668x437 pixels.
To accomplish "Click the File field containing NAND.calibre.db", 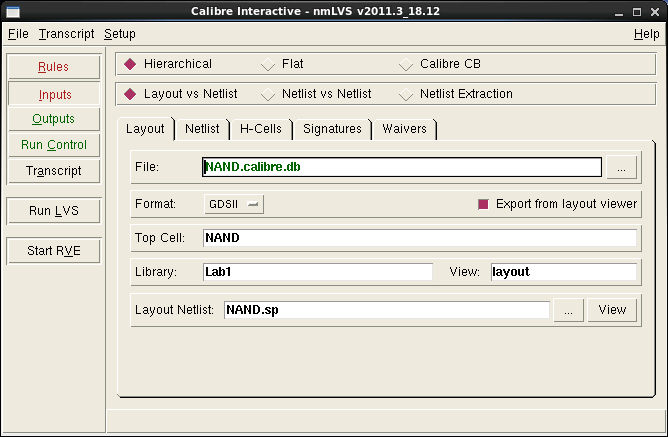I will click(402, 167).
